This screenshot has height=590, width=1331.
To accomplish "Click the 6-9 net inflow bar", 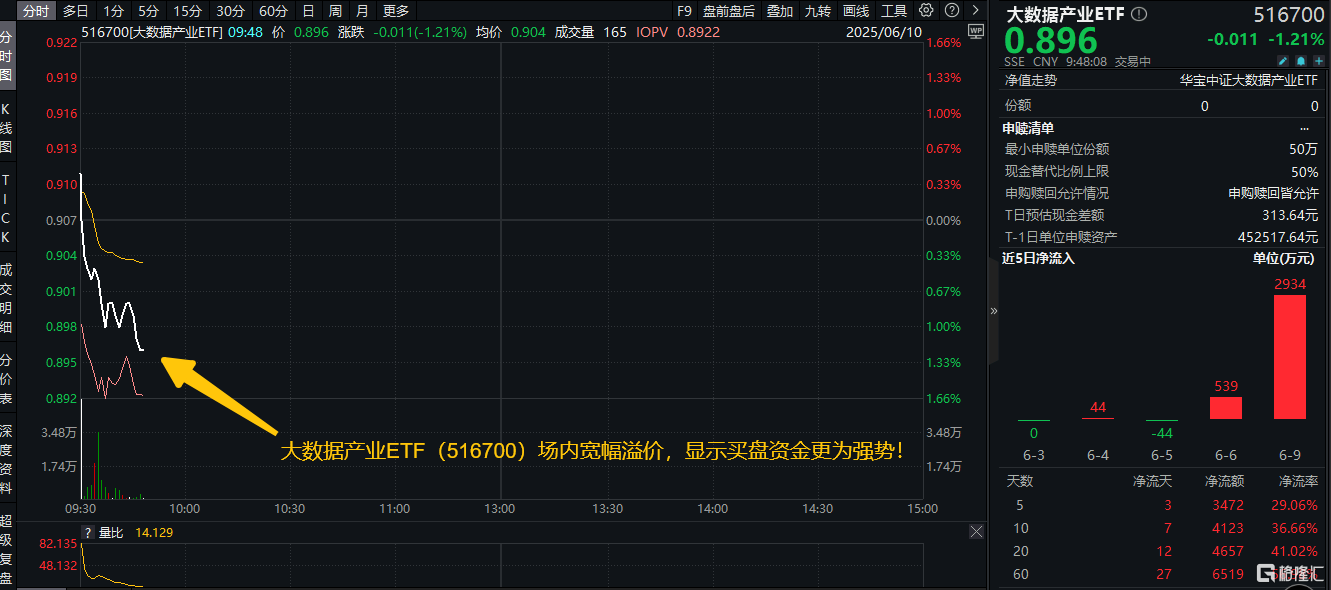I will click(1289, 356).
